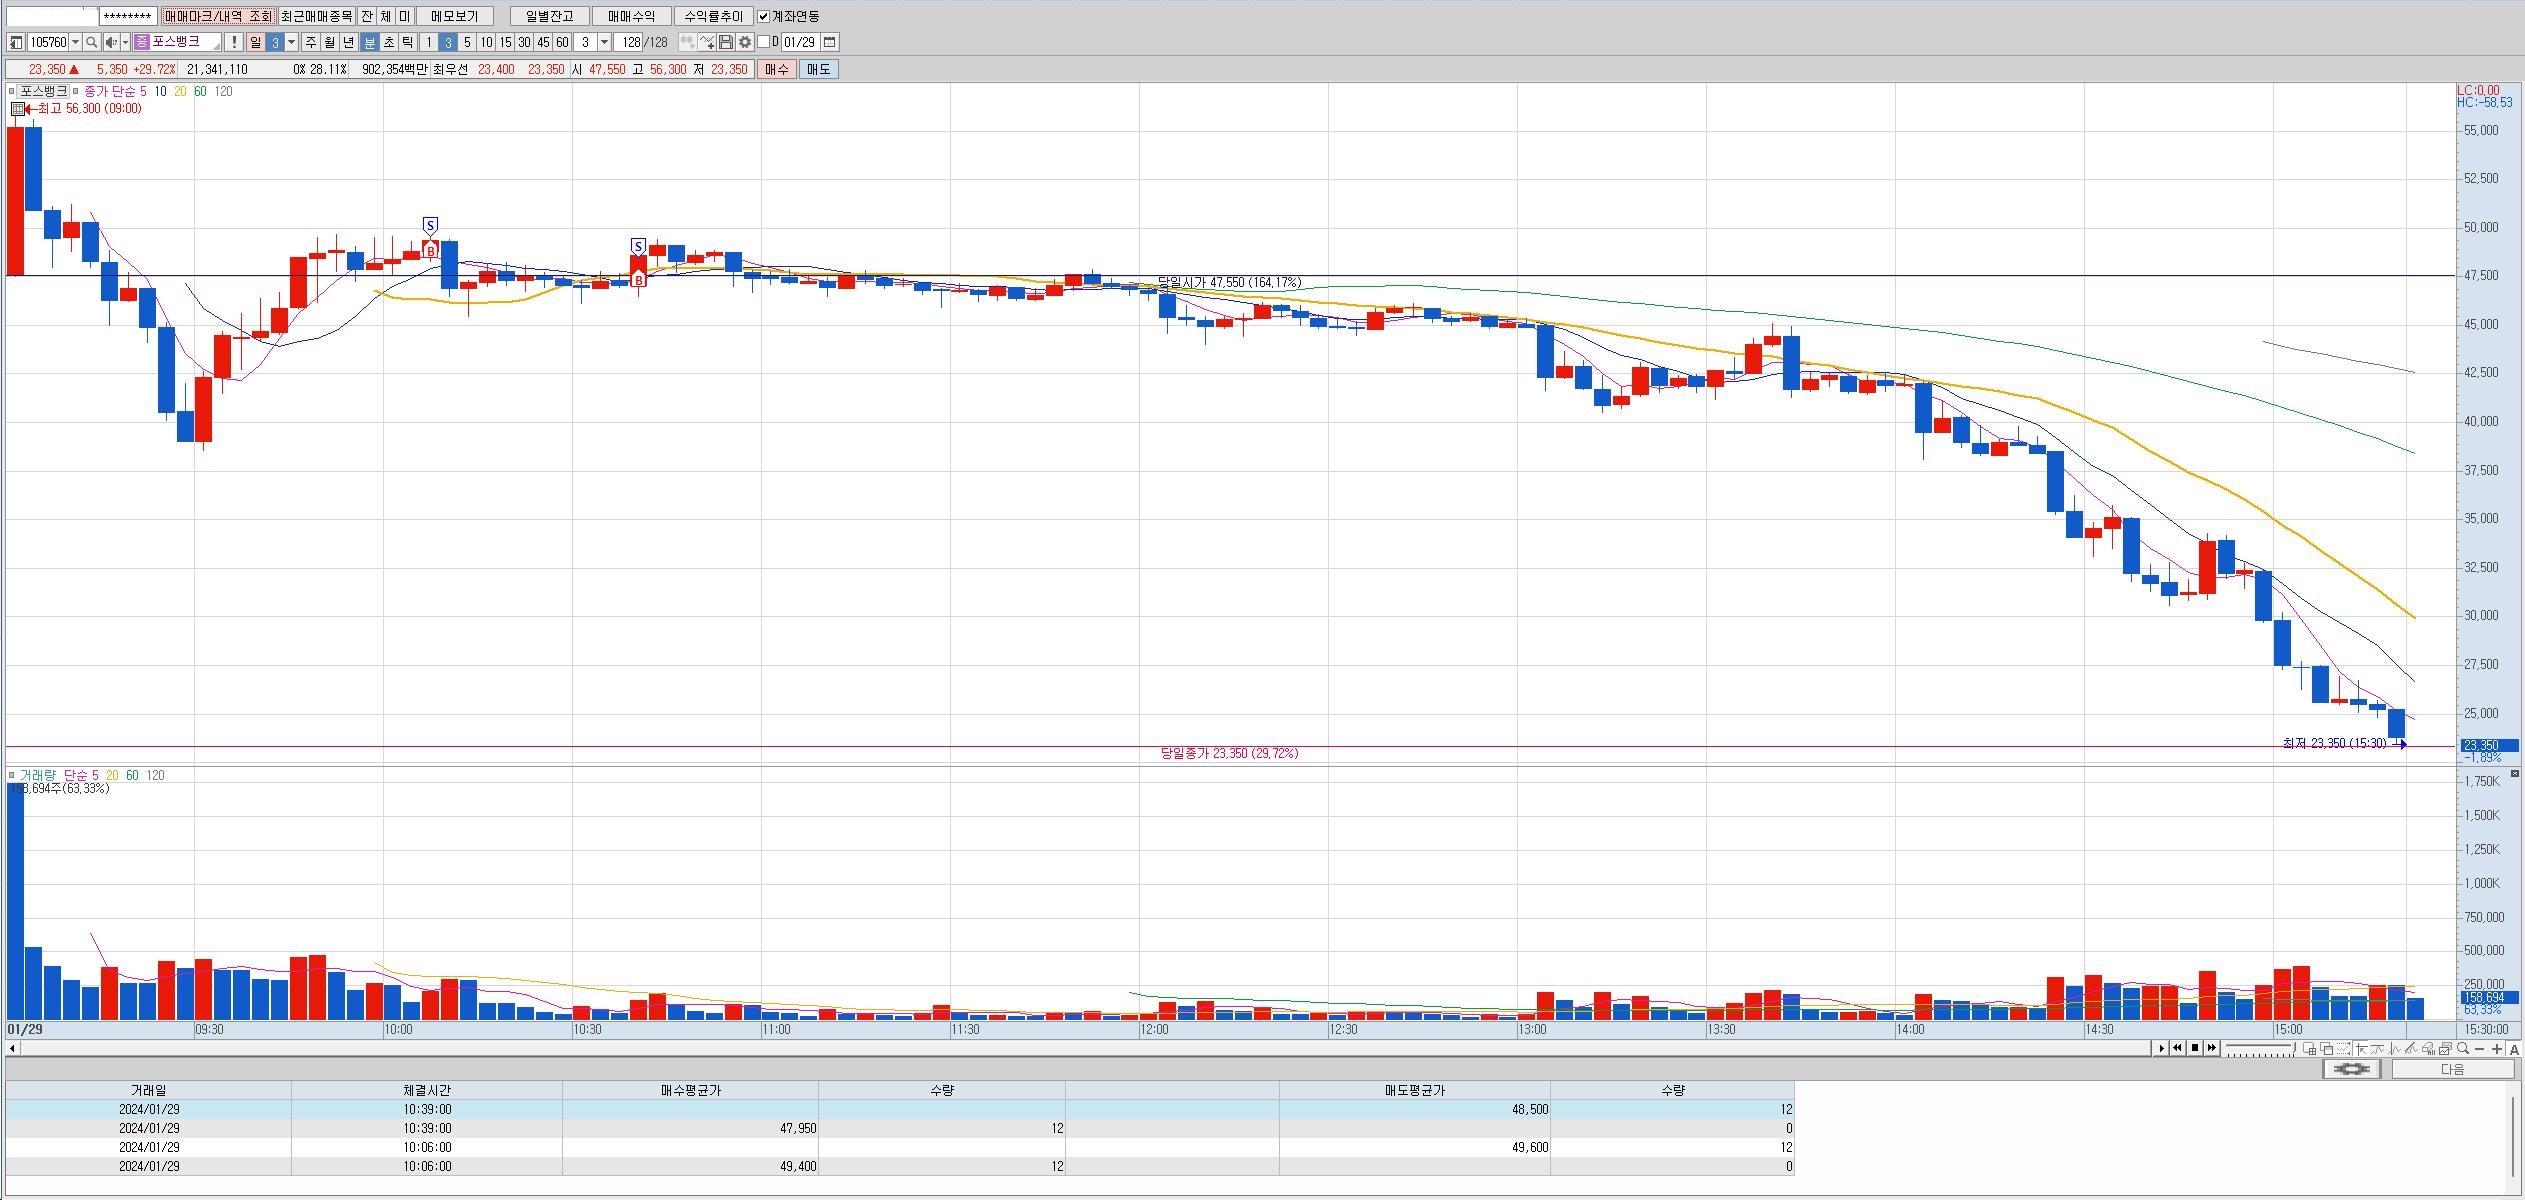Click the save chart floppy icon
Viewport: 2525px width, 1200px height.
[x=726, y=42]
